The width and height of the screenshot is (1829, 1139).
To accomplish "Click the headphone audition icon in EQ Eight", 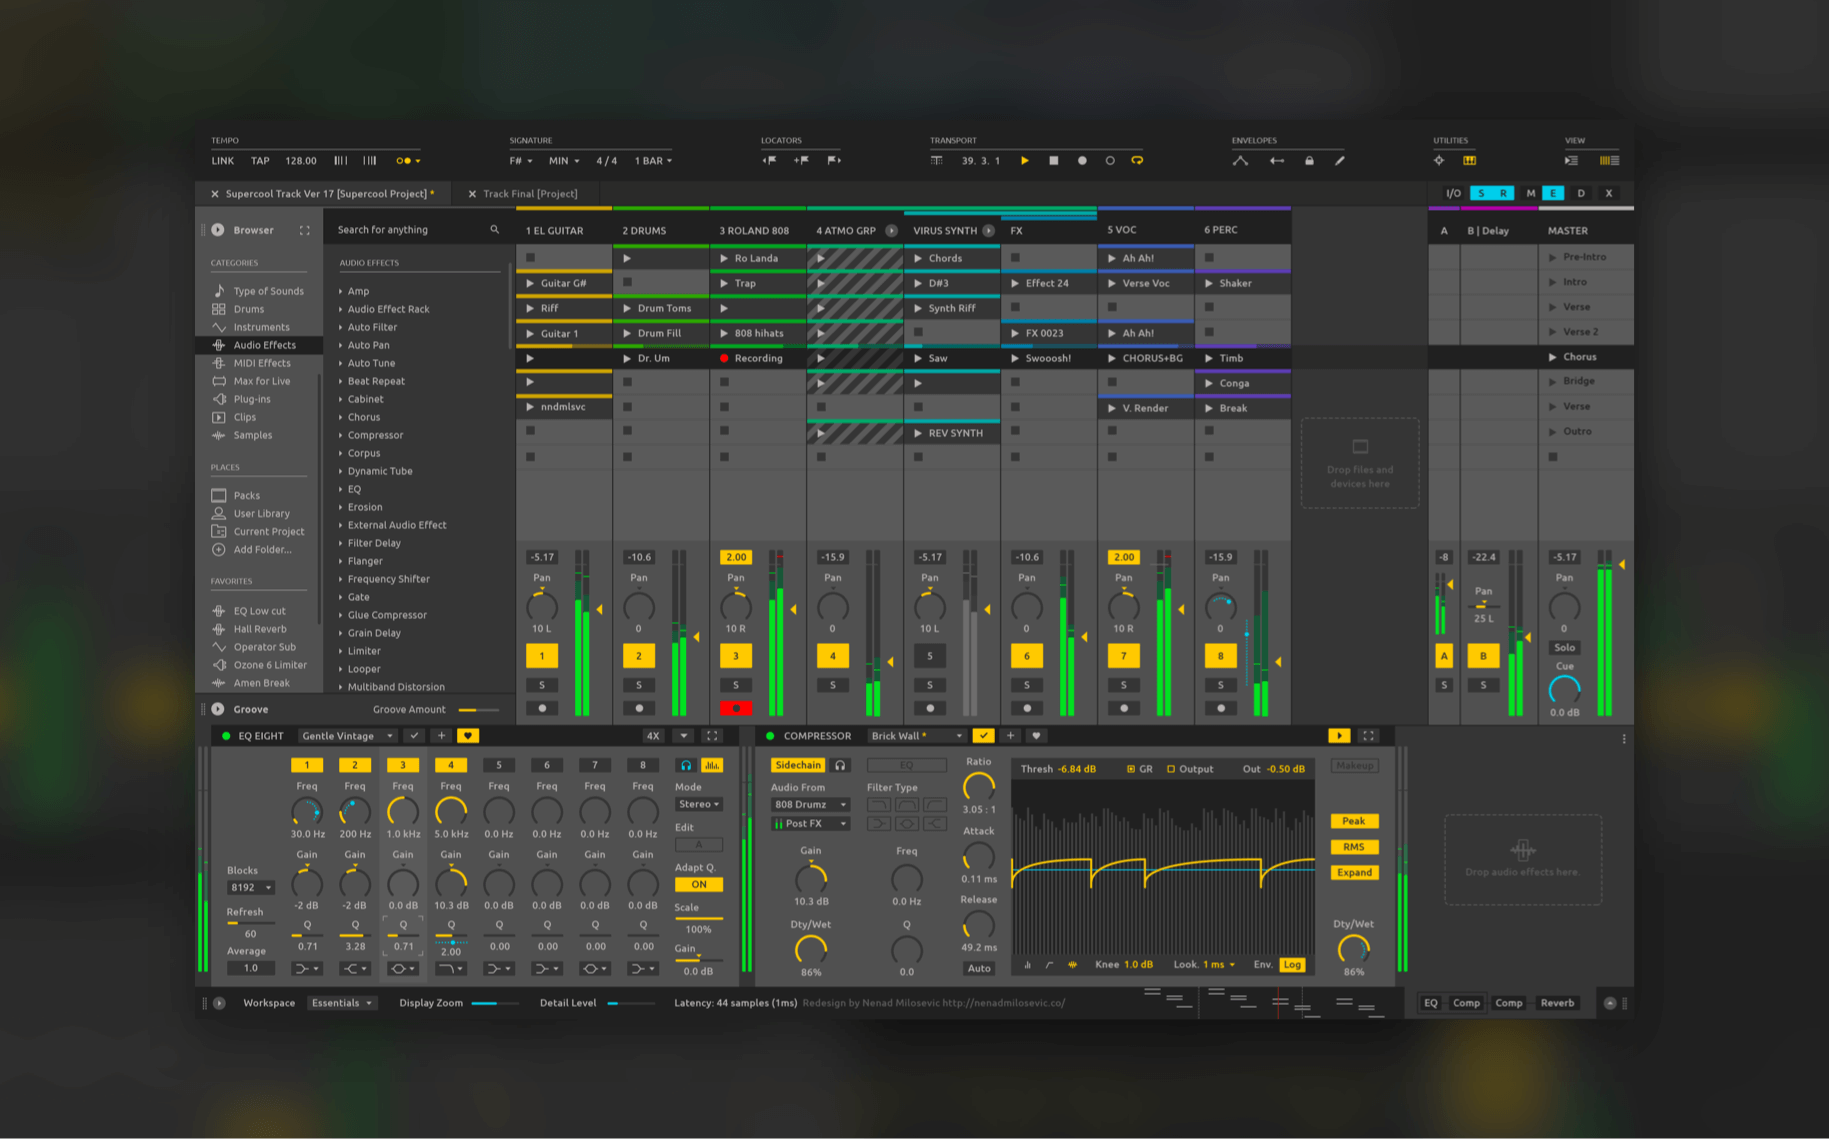I will tap(684, 765).
